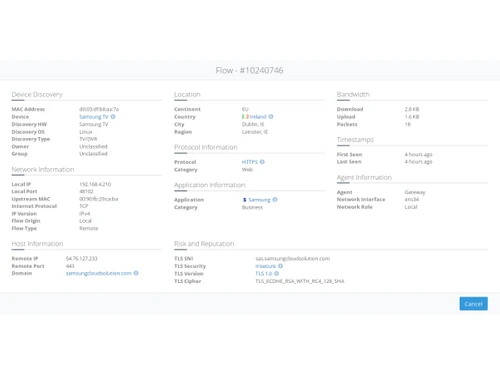Select the Remote IP 54.76.127.233
This screenshot has height=375, width=500.
[82, 258]
